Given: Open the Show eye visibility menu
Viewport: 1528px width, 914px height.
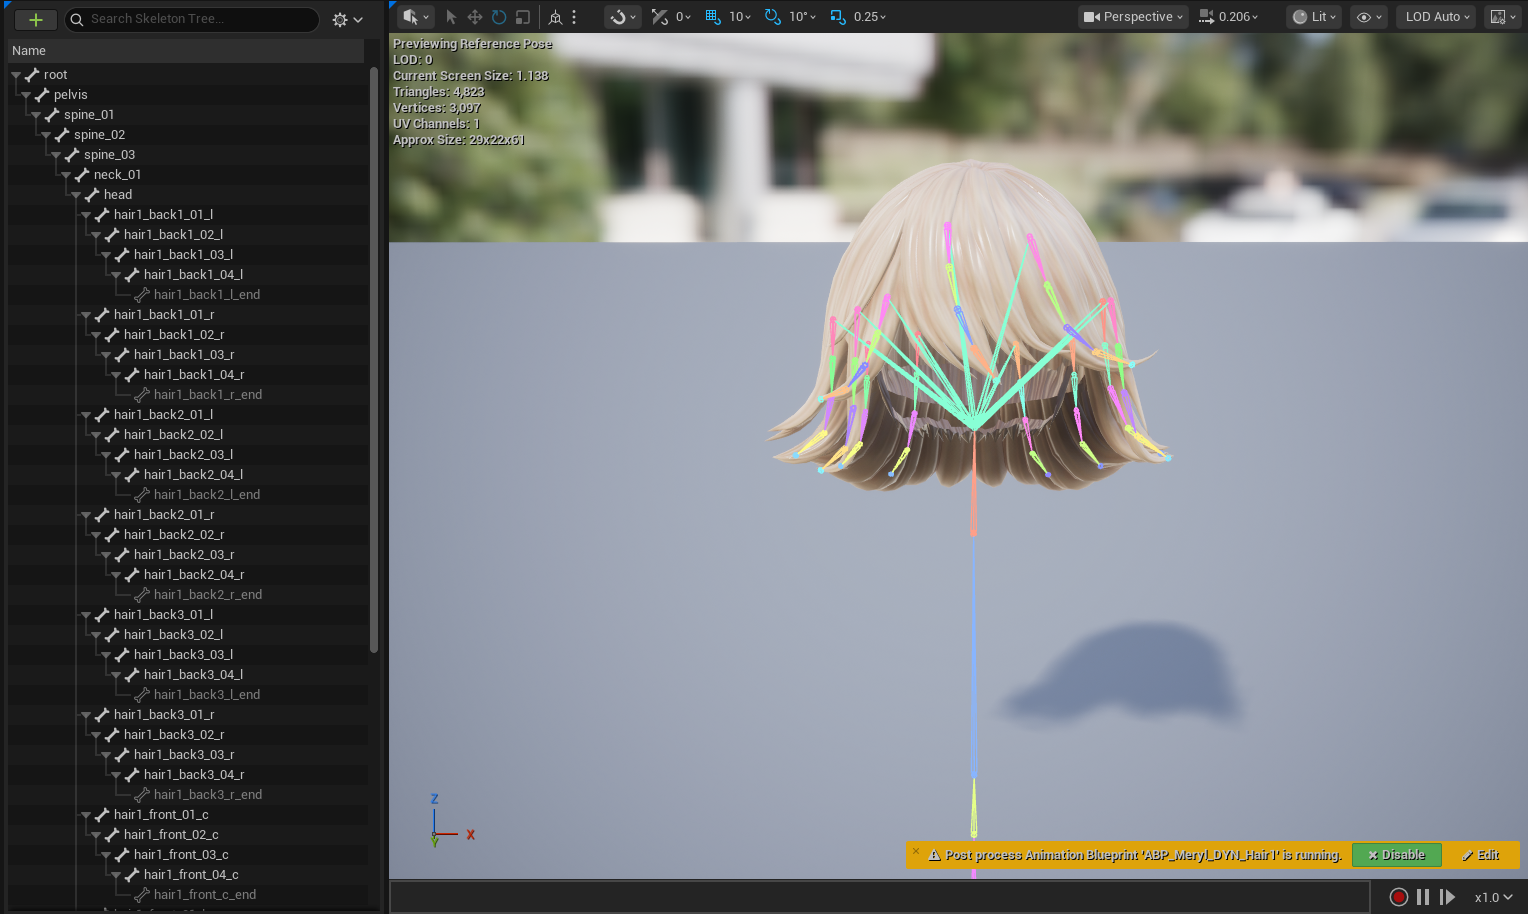Looking at the screenshot, I should coord(1369,17).
